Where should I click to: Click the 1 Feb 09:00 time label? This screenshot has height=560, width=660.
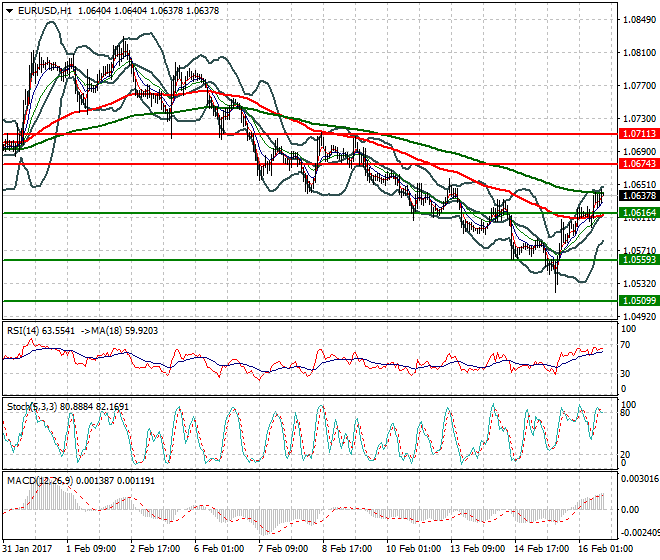[91, 549]
